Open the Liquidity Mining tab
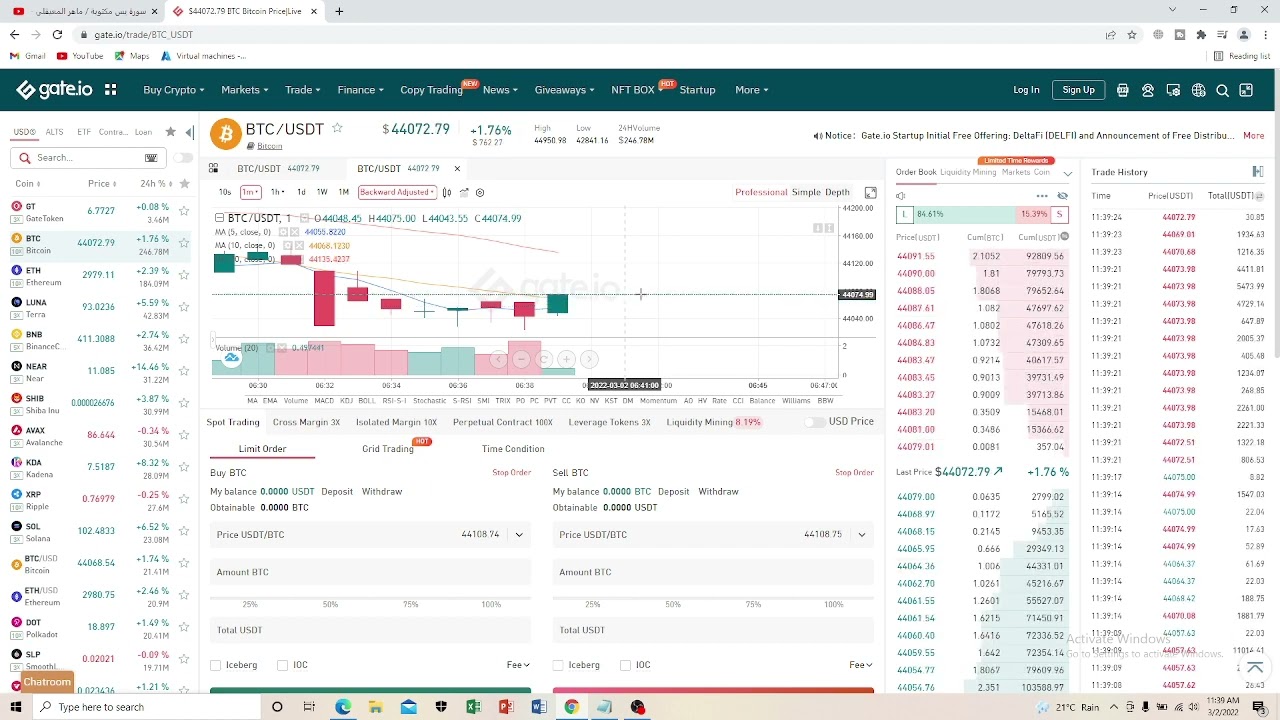The height and width of the screenshot is (720, 1280). [x=968, y=172]
